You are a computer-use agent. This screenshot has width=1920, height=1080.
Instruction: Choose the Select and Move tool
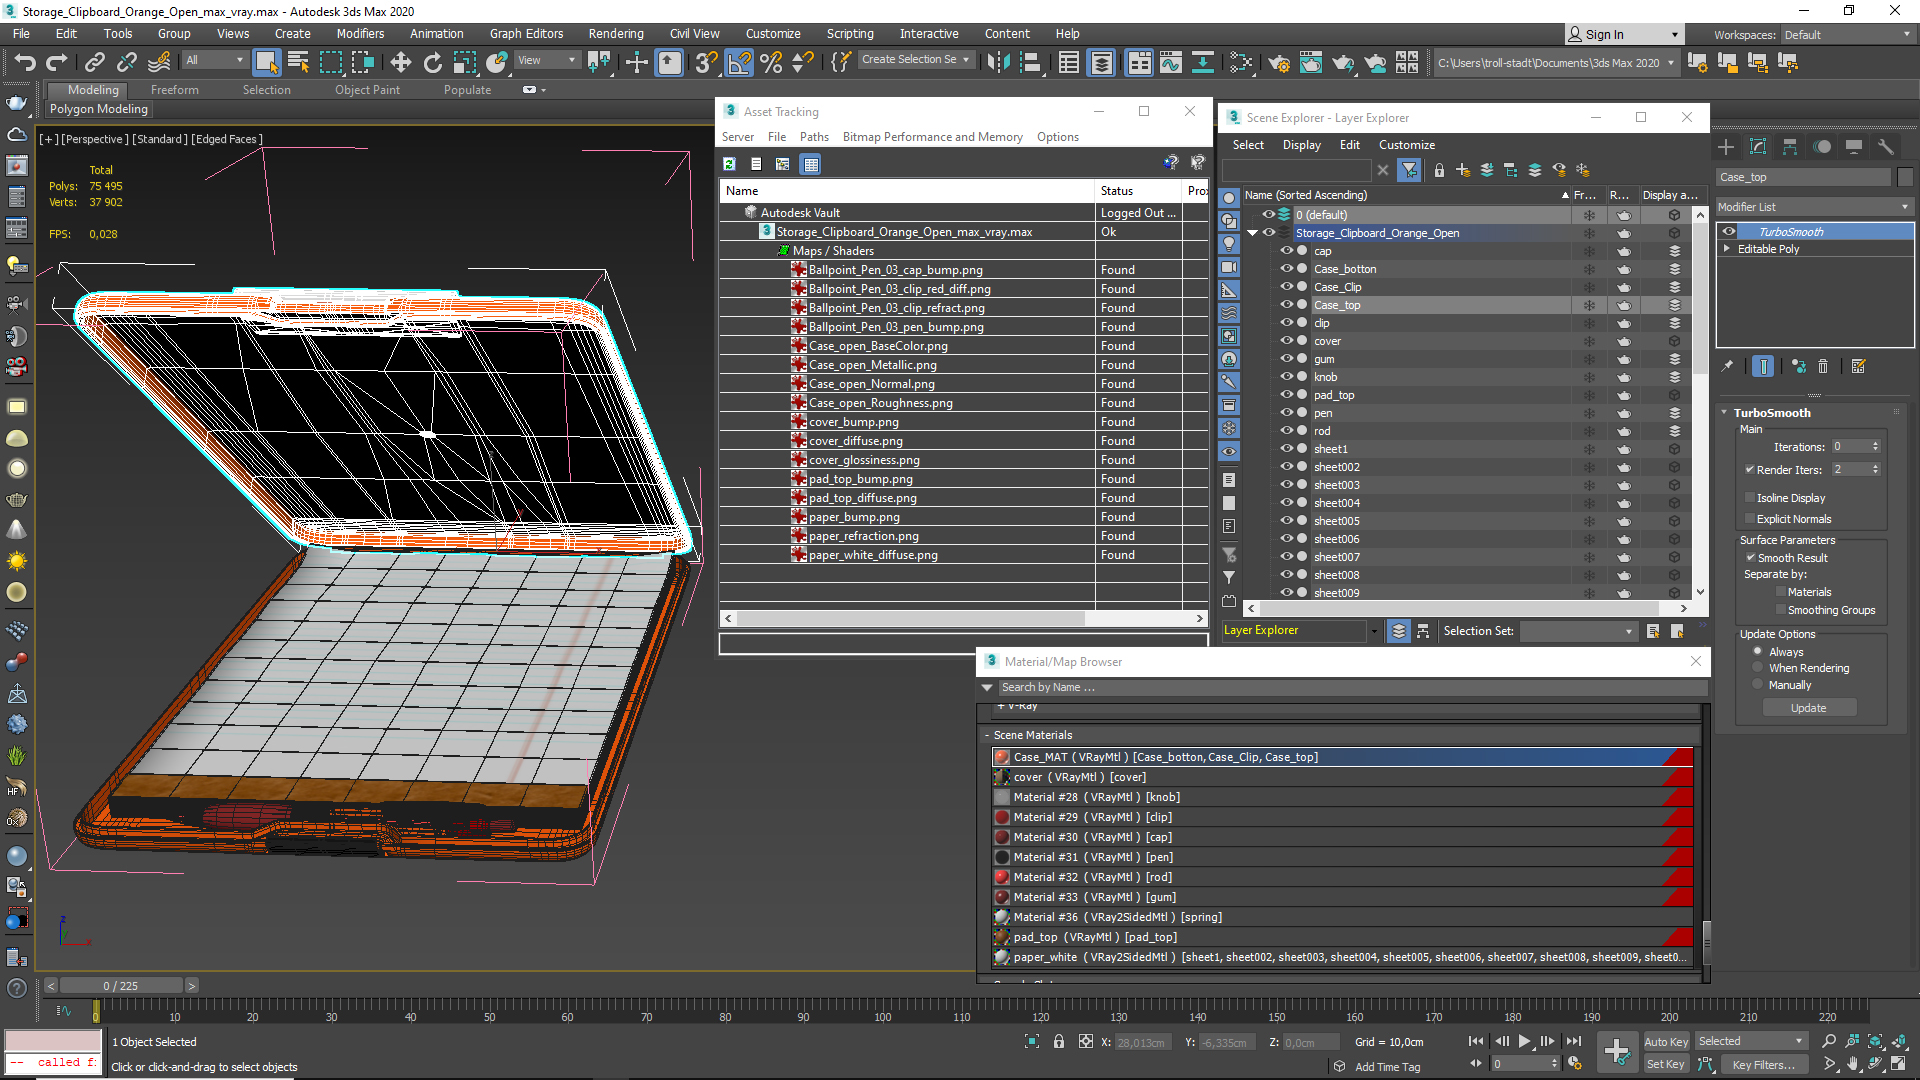coord(400,62)
